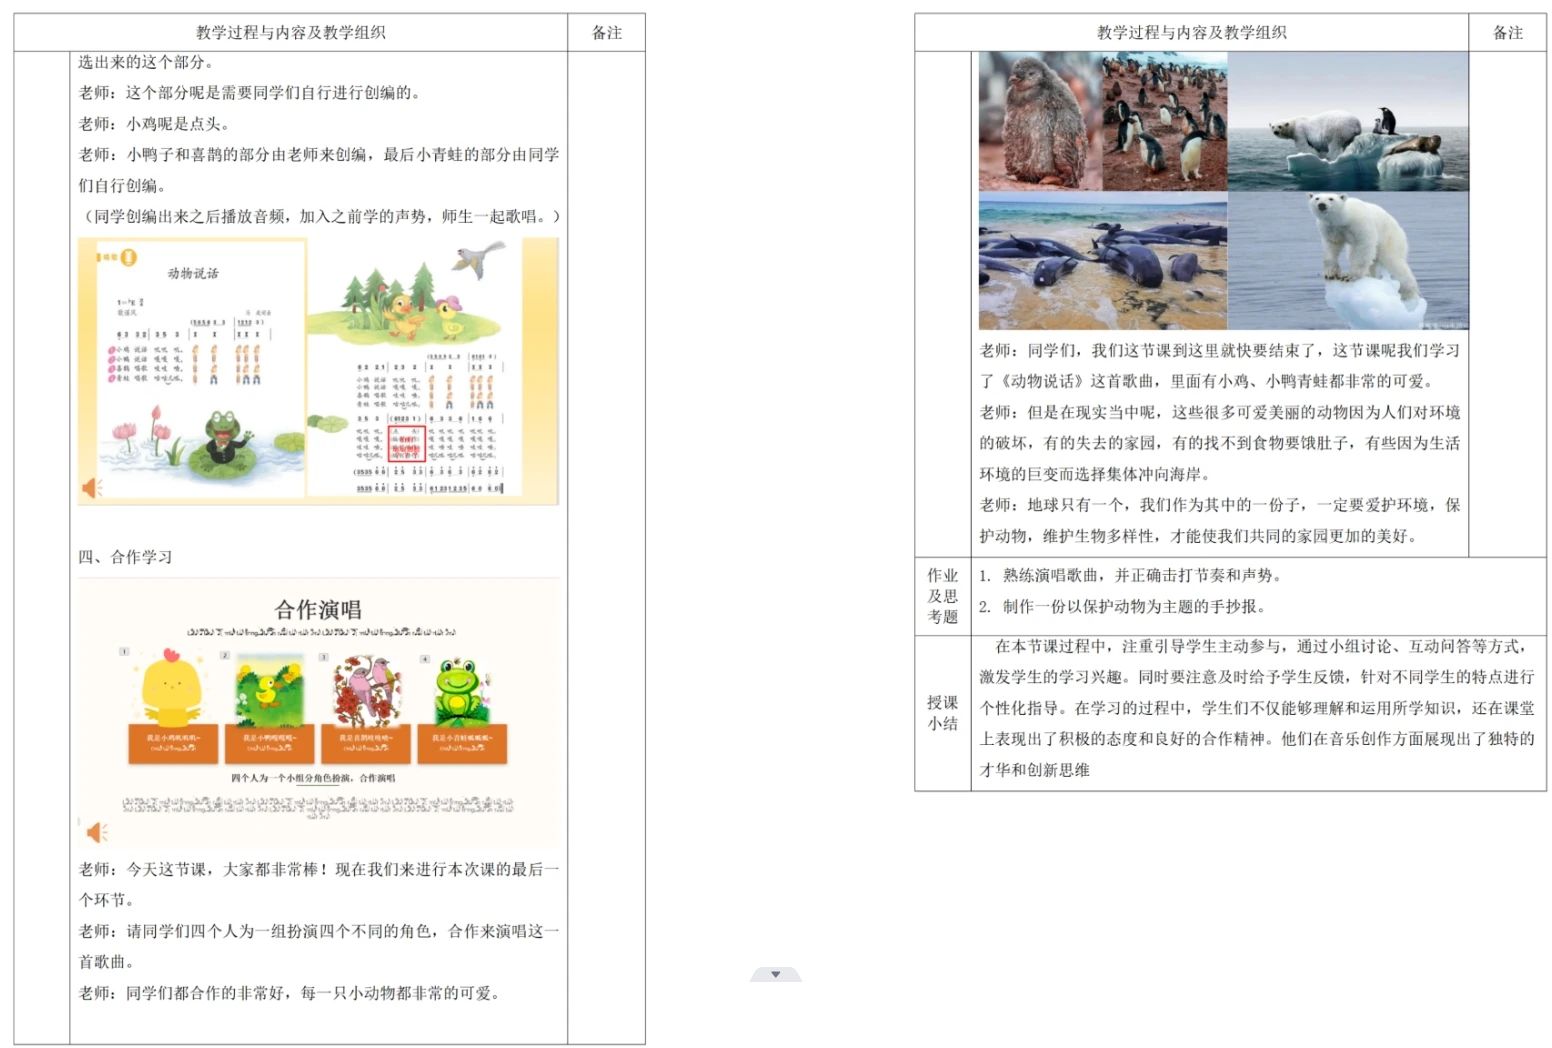Click the red highlighted box in the score
1552x1048 pixels.
407,443
